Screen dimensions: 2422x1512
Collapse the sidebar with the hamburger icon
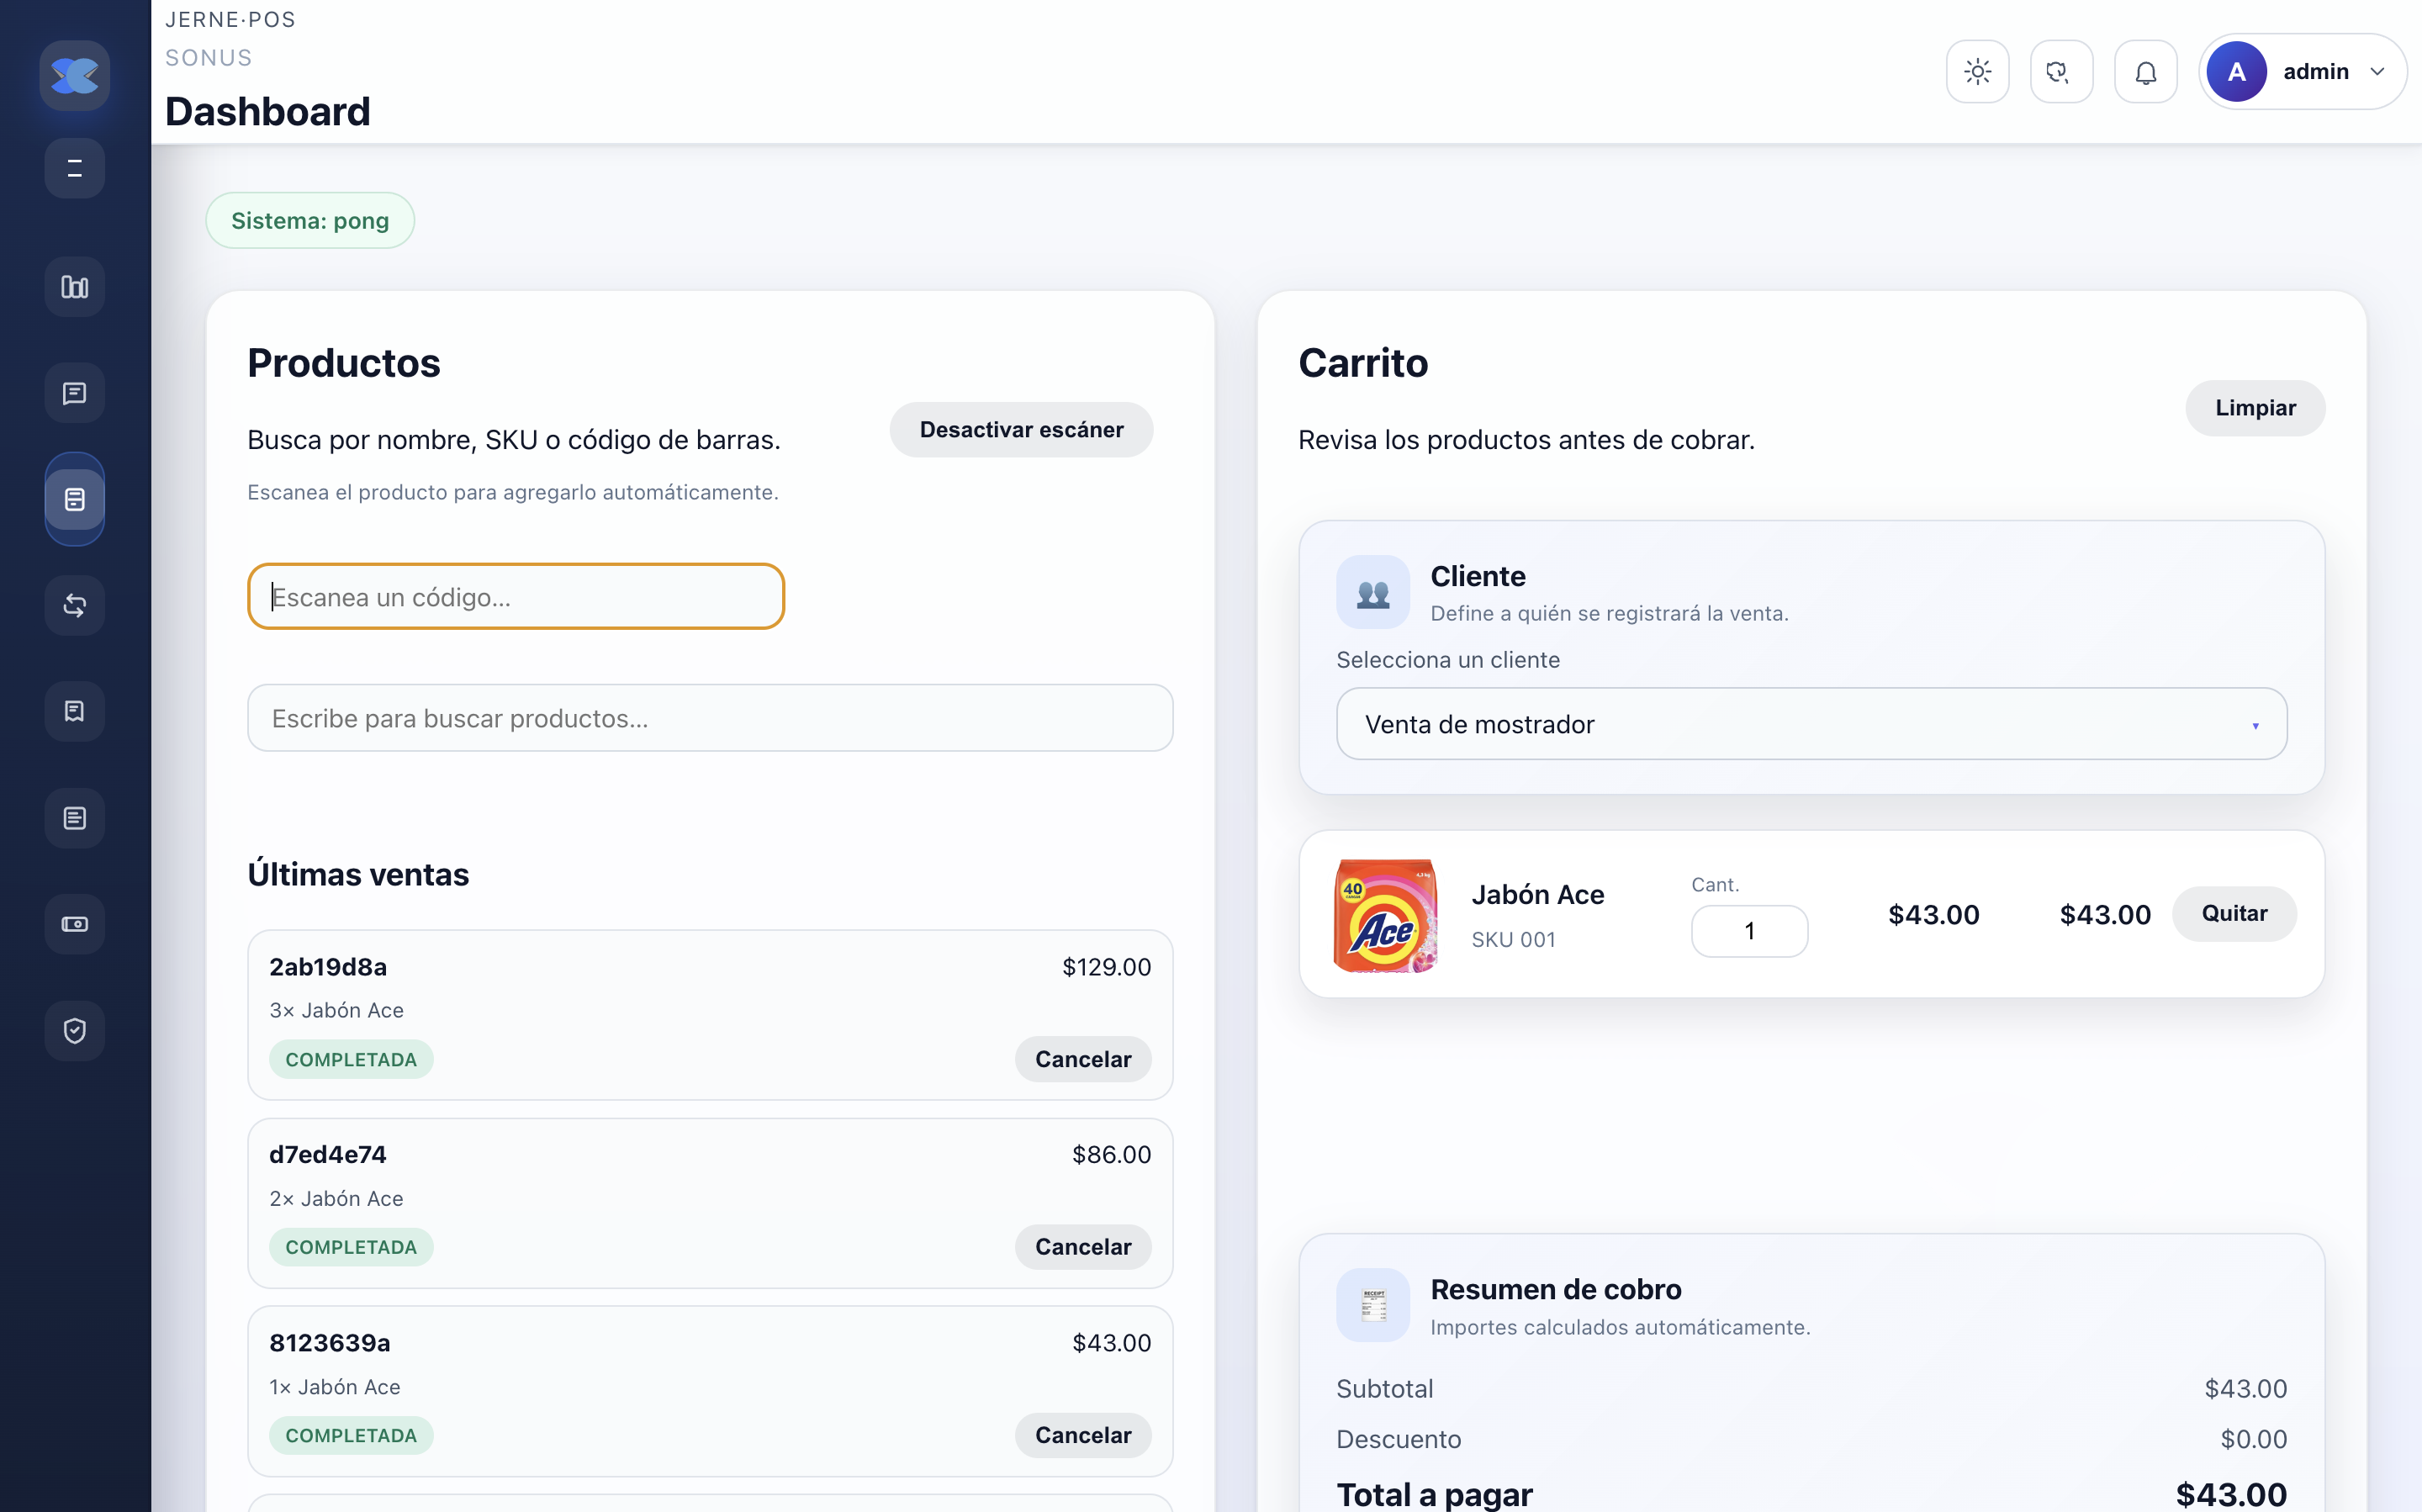pyautogui.click(x=75, y=168)
